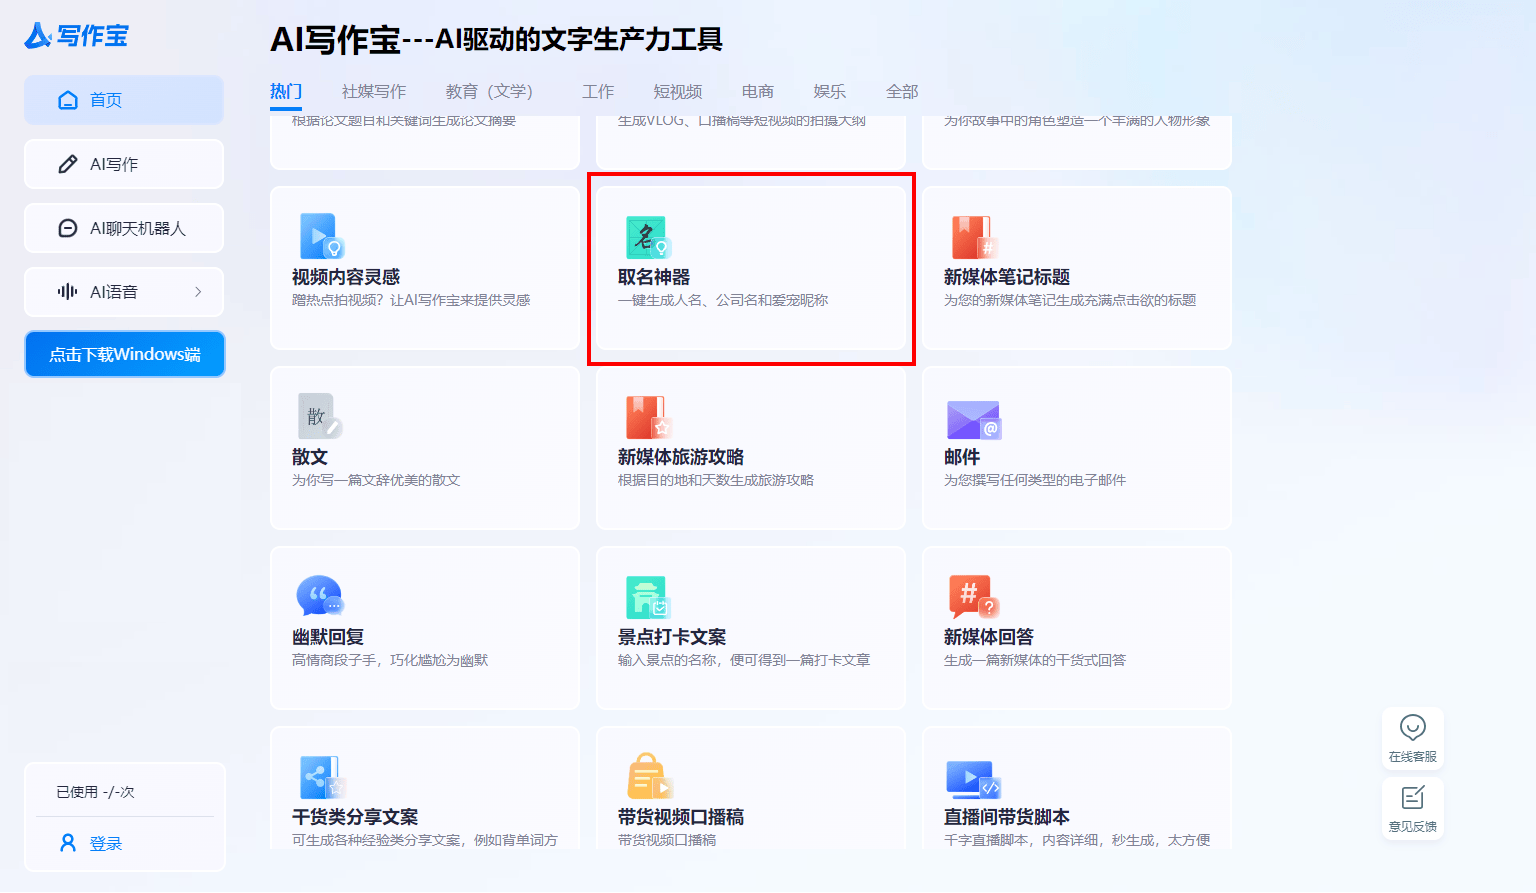
Task: Click the 写作宝 logo
Action: pyautogui.click(x=77, y=36)
